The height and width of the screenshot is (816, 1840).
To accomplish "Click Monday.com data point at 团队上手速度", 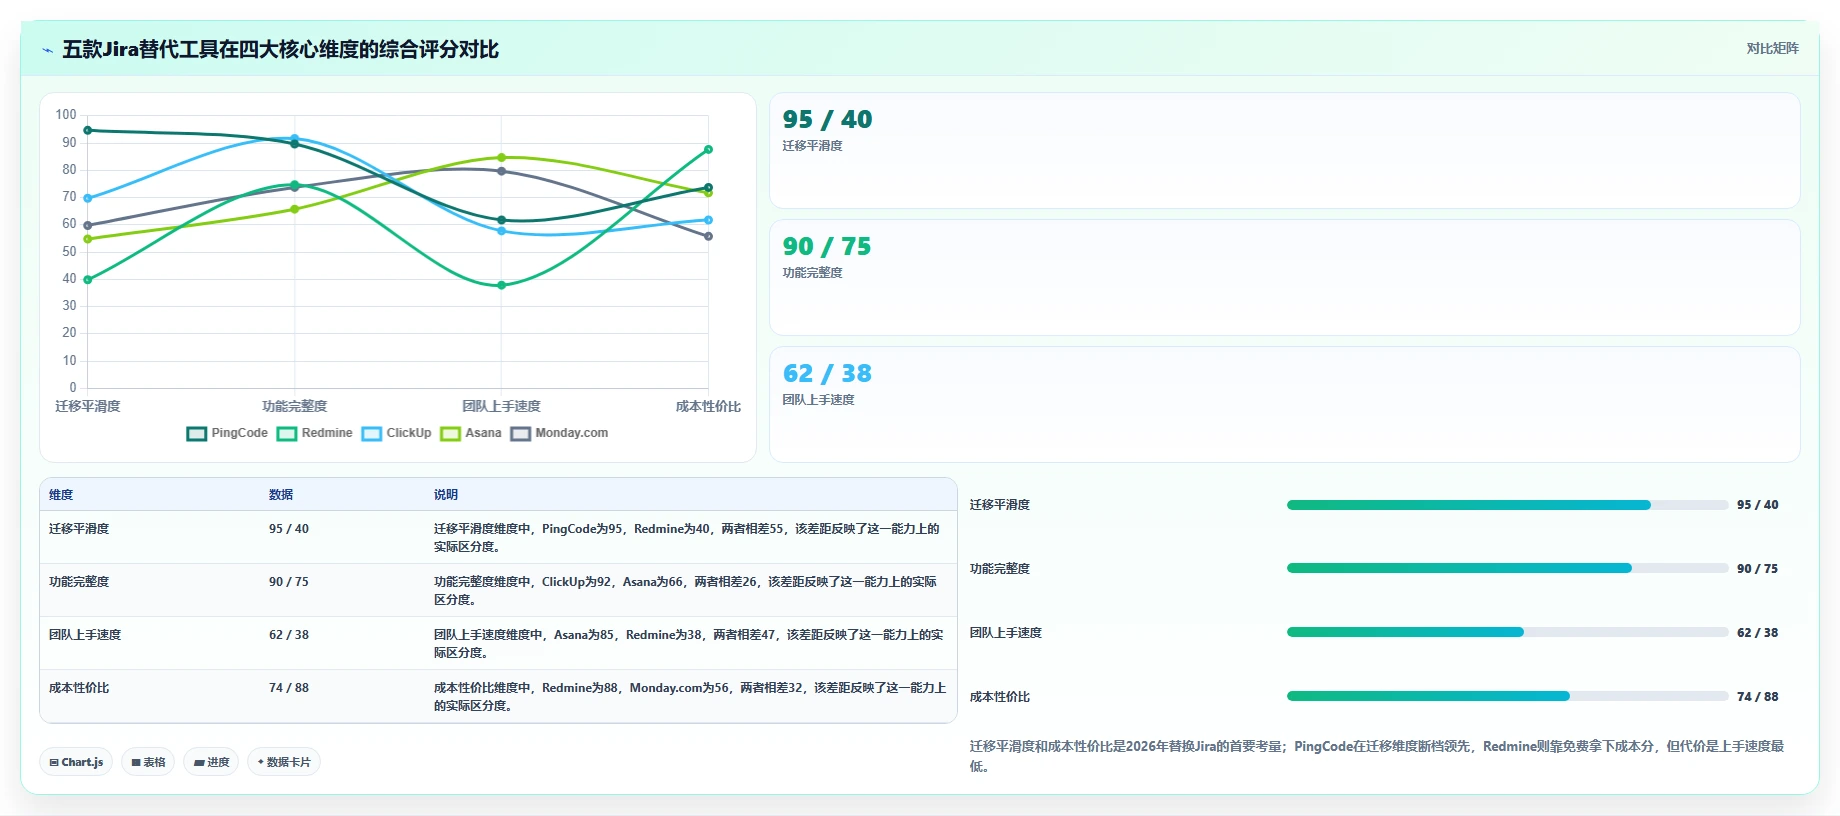I will 501,171.
